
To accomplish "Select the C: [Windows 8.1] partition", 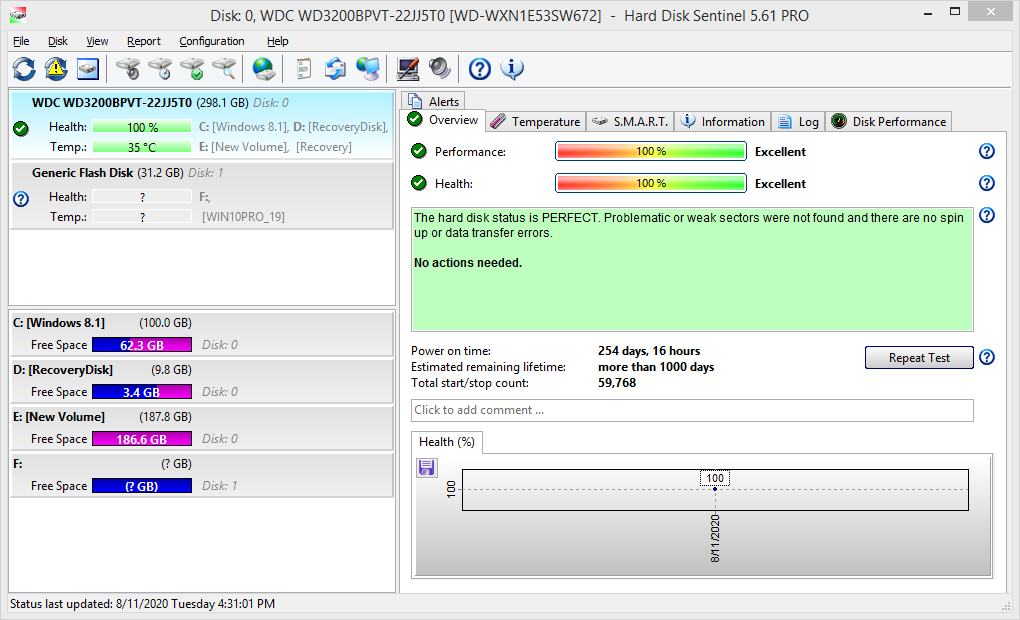I will click(x=202, y=334).
